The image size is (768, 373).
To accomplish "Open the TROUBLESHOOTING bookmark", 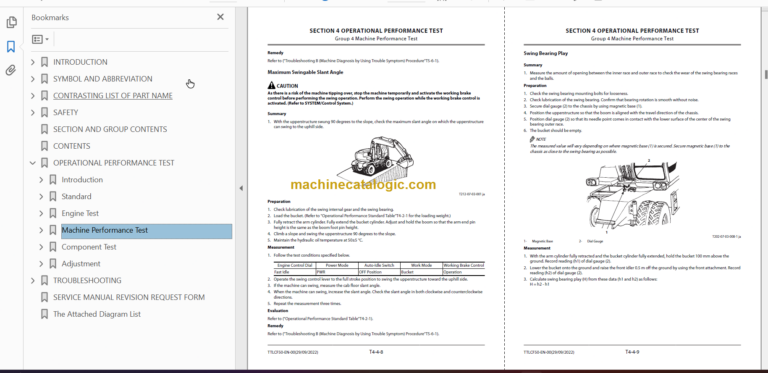I will (87, 280).
